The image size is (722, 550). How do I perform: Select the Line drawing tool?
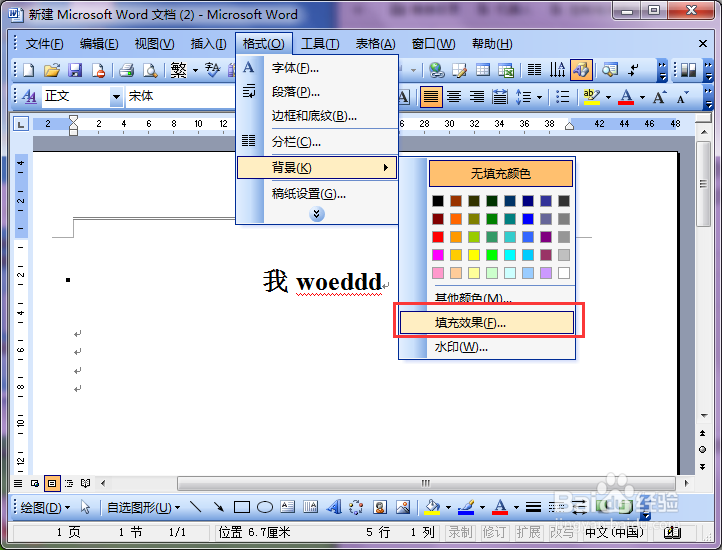tap(196, 507)
